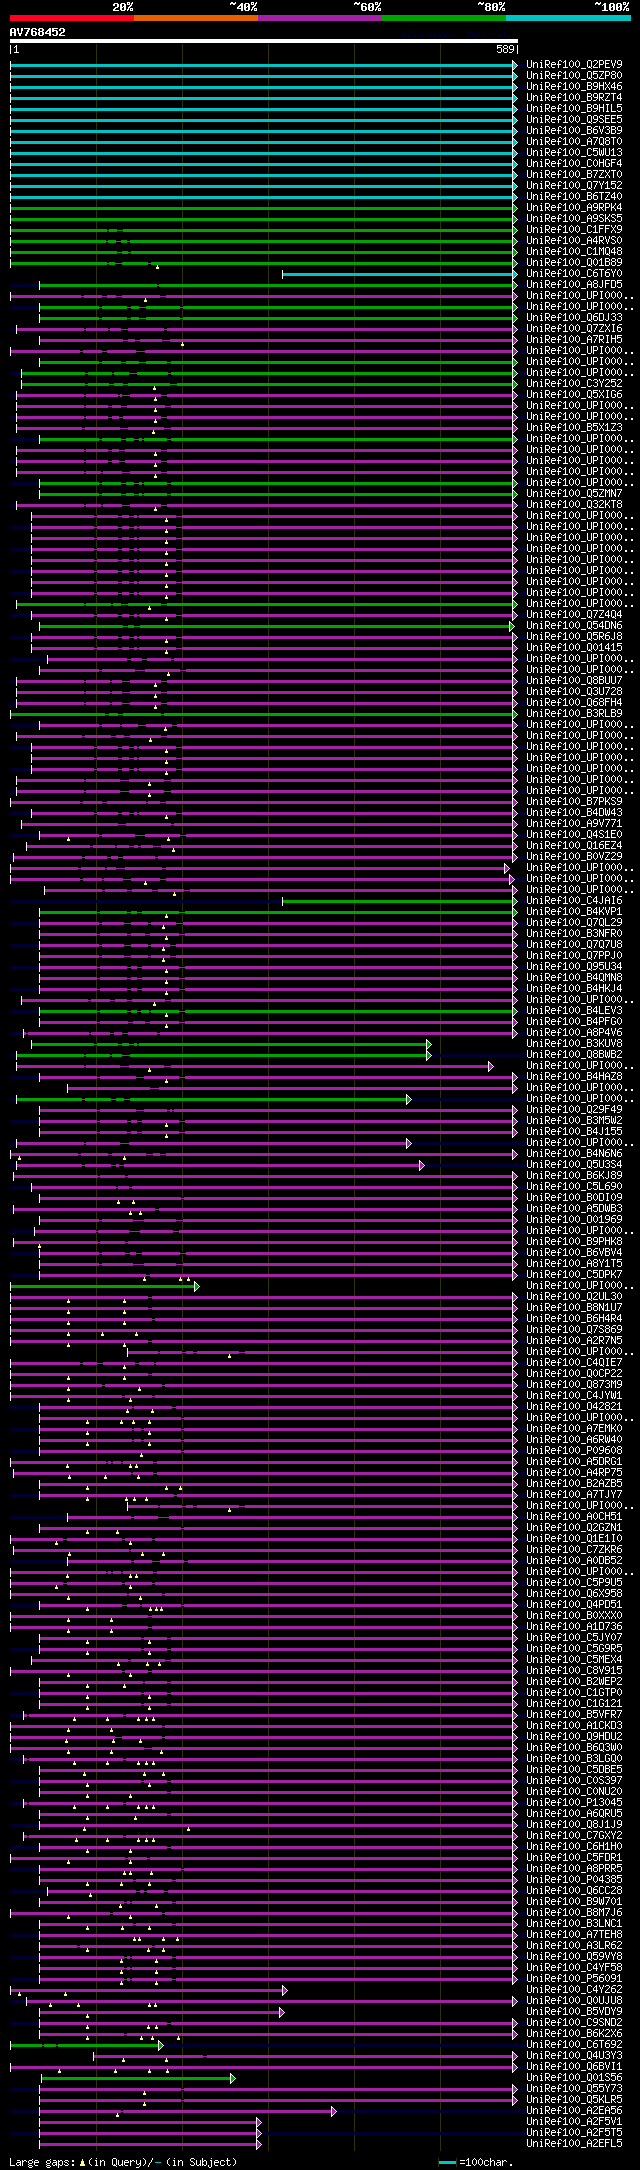The image size is (640, 2170).
Task: Select the UniRef100_Q95U34 label
Action: pyautogui.click(x=574, y=966)
